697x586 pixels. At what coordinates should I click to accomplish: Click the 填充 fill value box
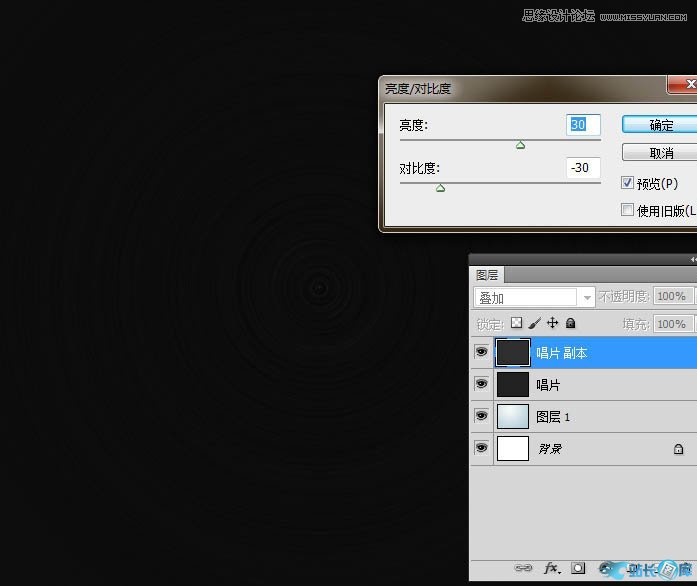click(x=671, y=324)
